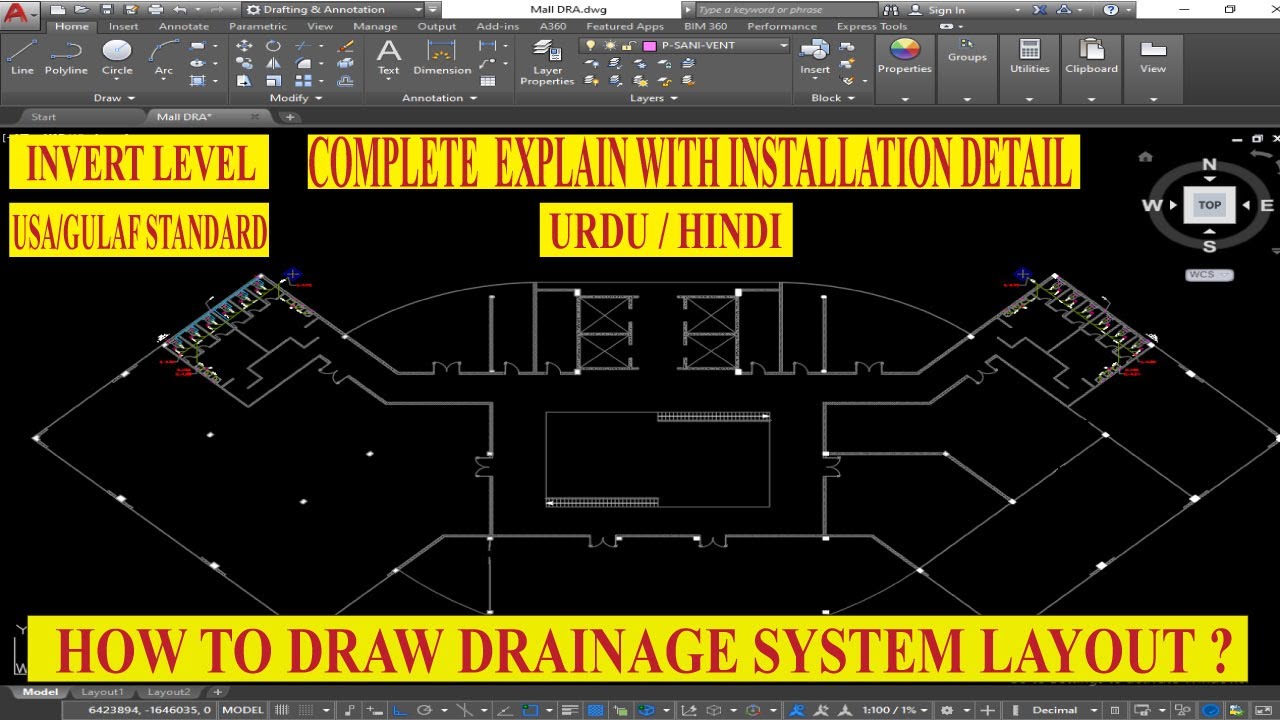
Task: Expand the Draw panel
Action: coord(113,98)
